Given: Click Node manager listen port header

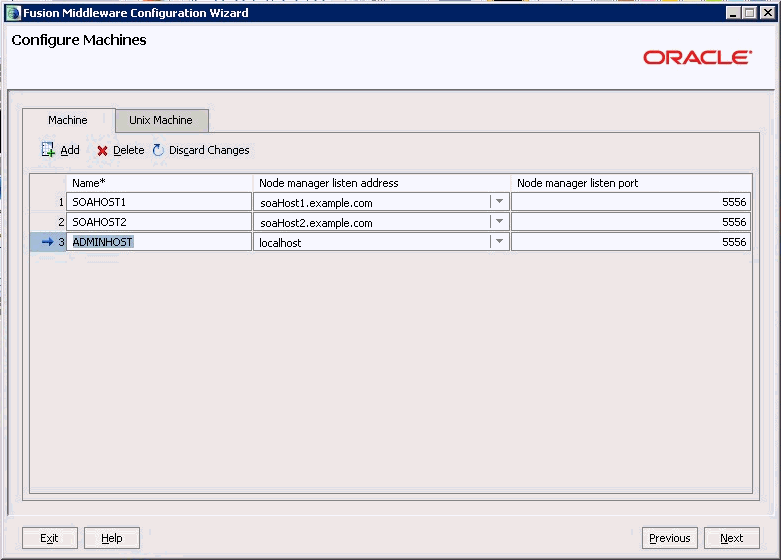Looking at the screenshot, I should coord(631,183).
